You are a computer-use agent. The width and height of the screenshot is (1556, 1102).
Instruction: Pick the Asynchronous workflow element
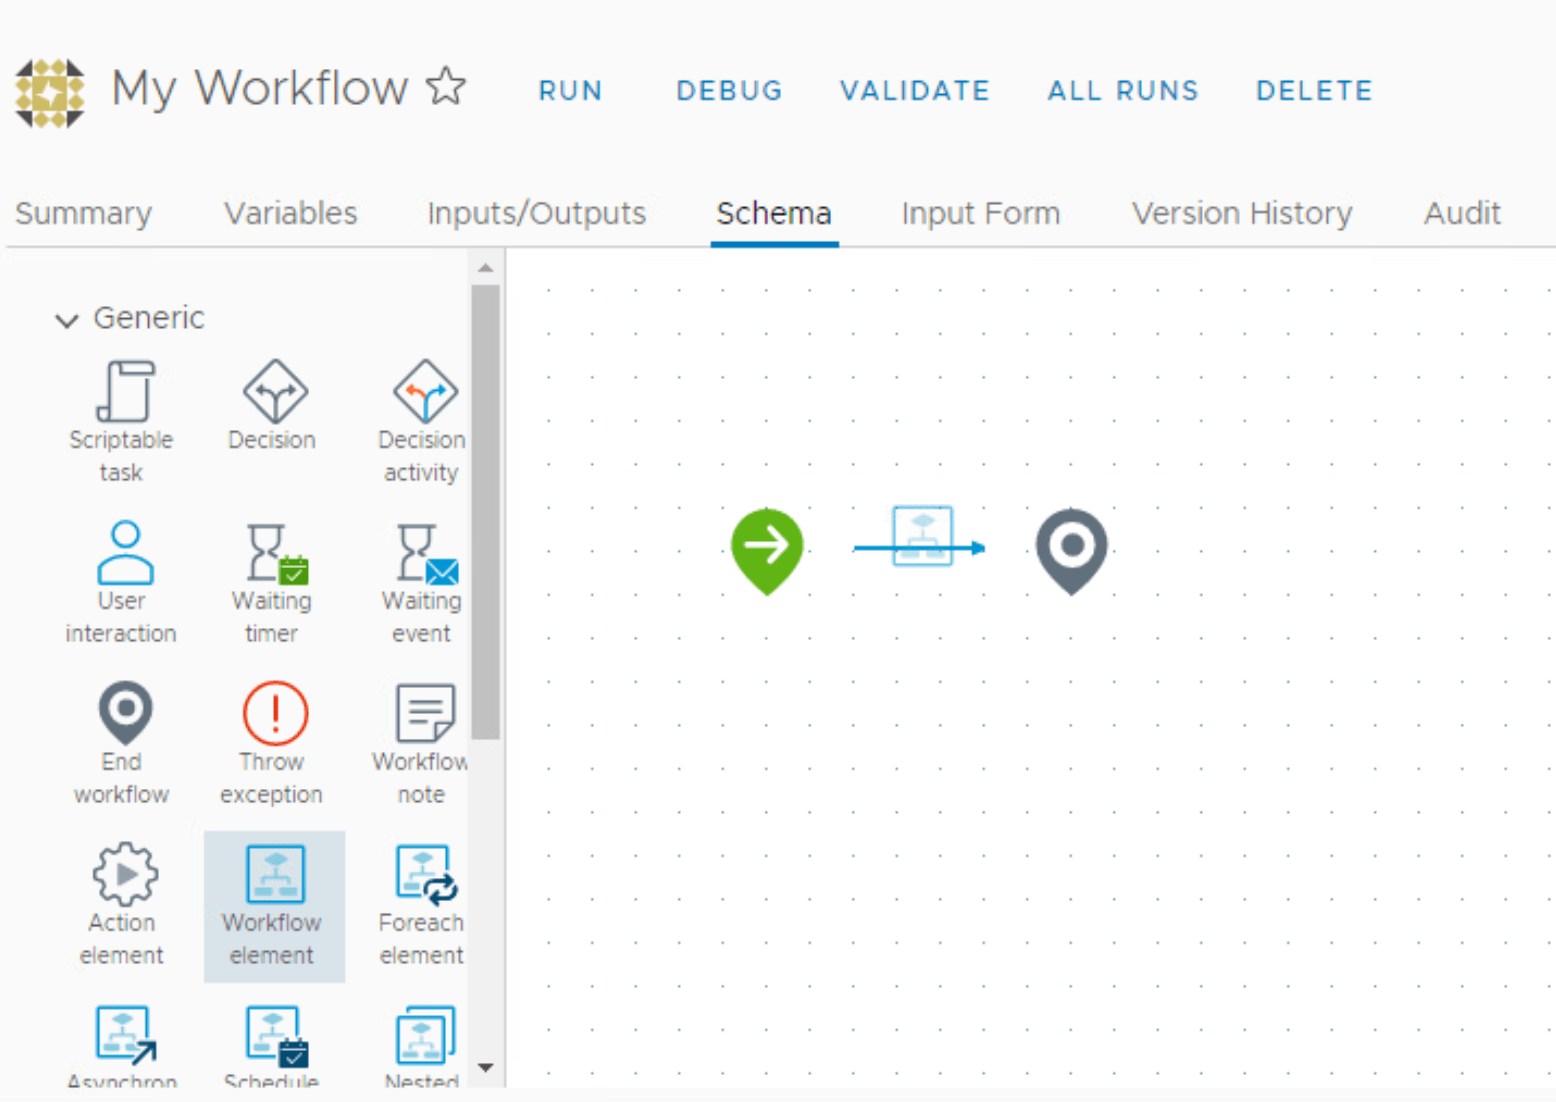pyautogui.click(x=122, y=1046)
